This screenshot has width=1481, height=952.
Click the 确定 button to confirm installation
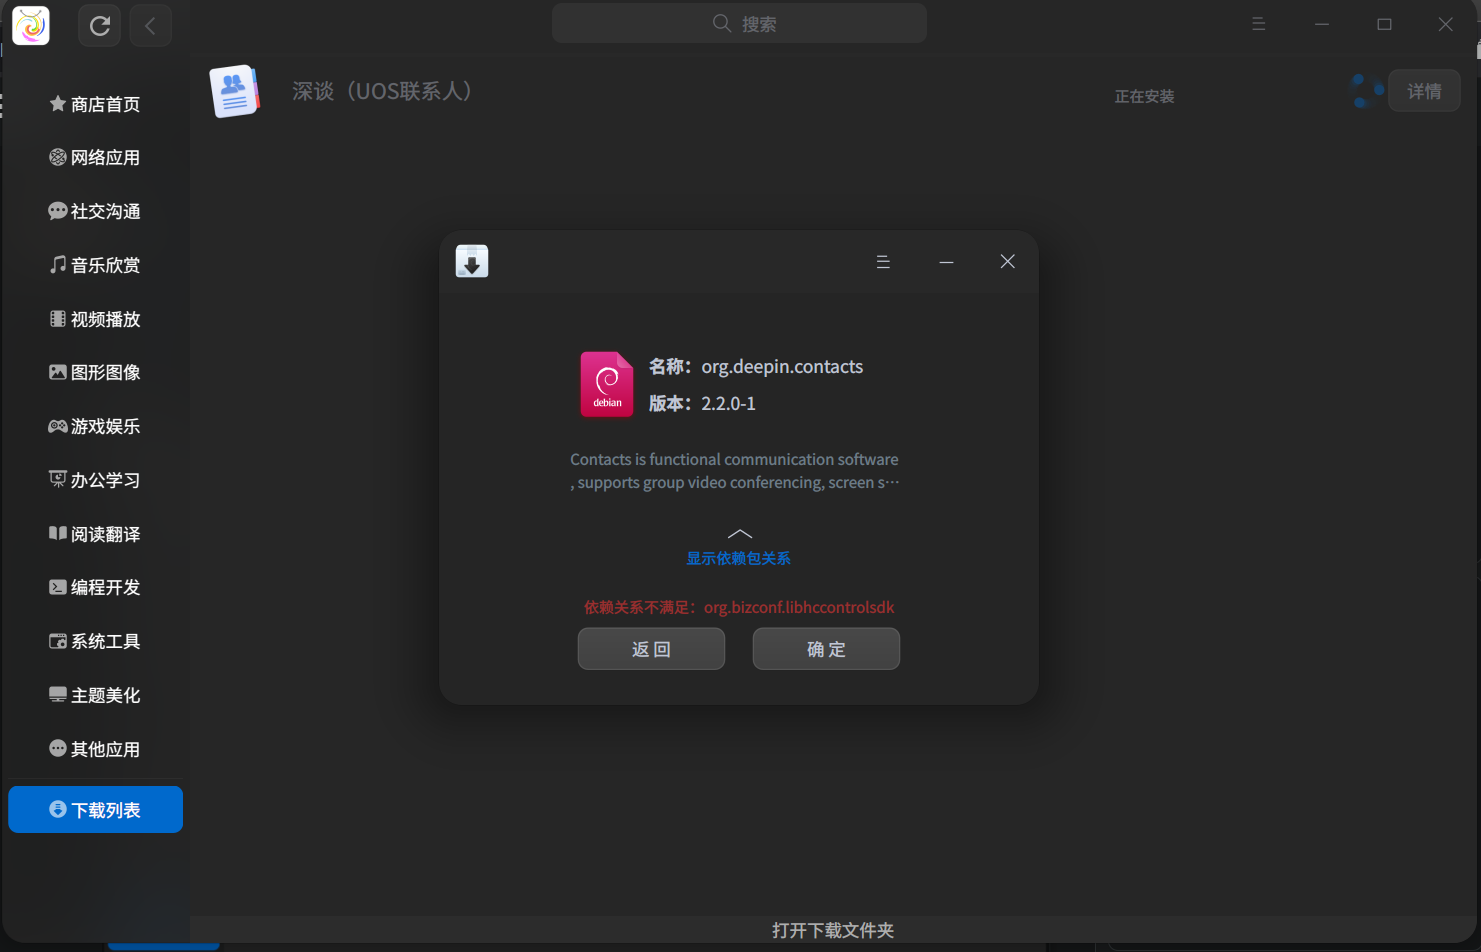tap(826, 648)
